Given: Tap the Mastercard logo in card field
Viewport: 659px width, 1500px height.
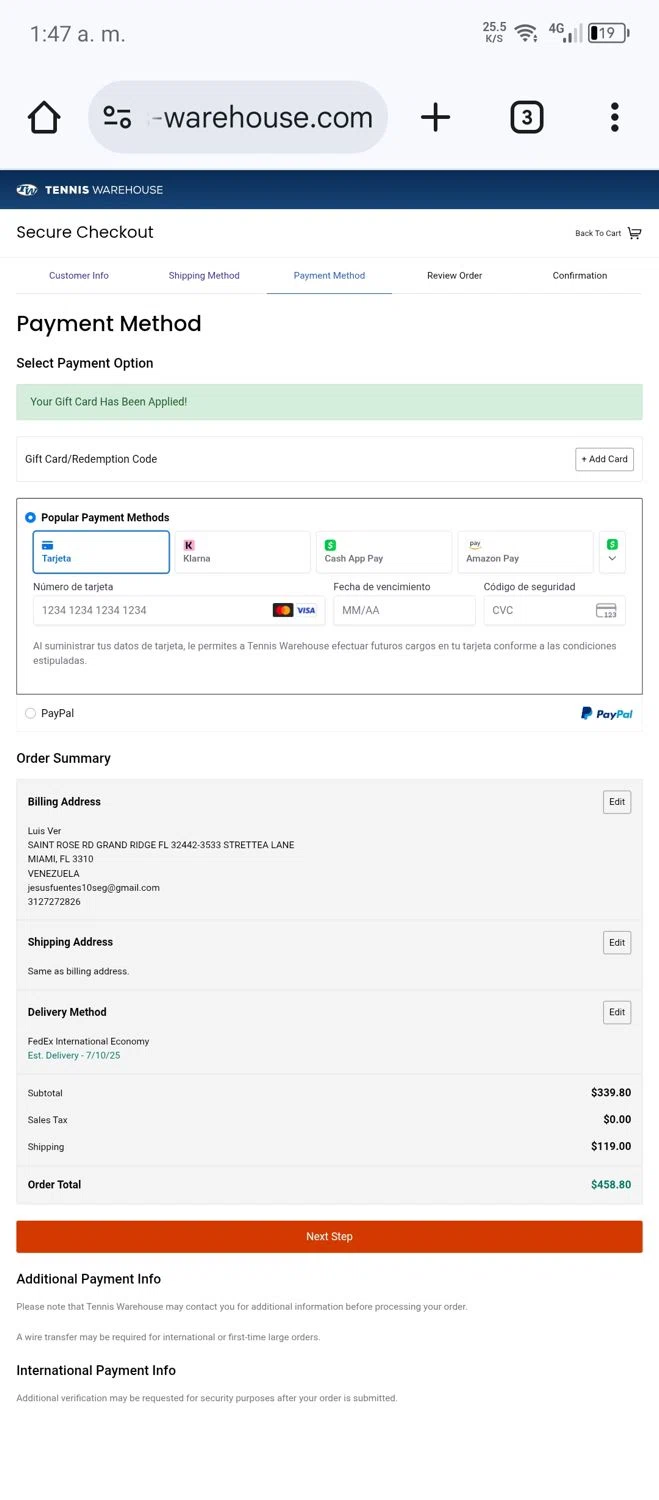Looking at the screenshot, I should pyautogui.click(x=283, y=610).
